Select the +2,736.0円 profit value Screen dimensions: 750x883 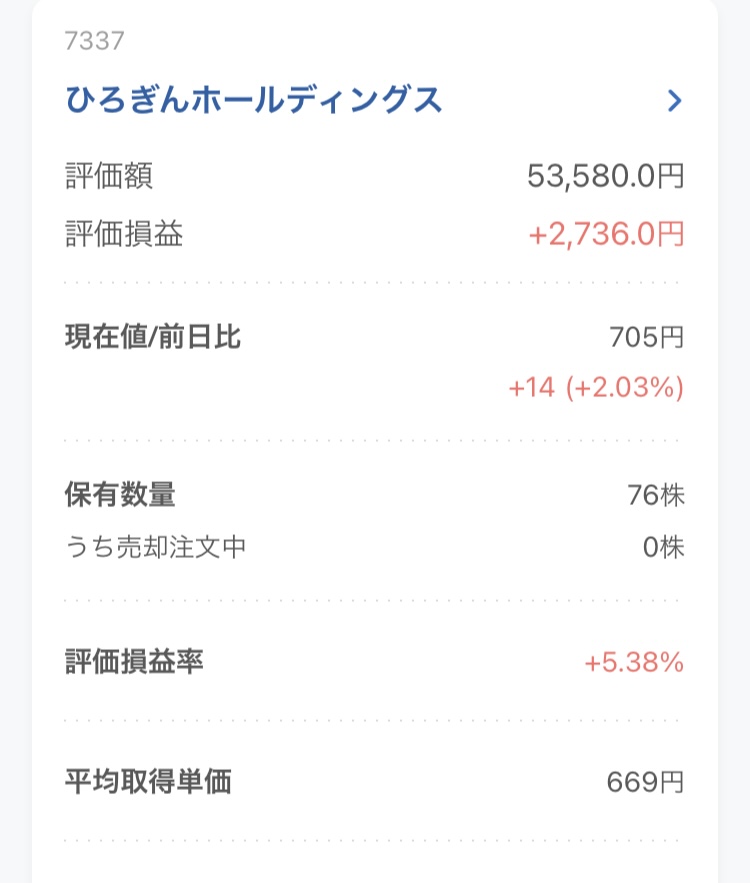606,234
